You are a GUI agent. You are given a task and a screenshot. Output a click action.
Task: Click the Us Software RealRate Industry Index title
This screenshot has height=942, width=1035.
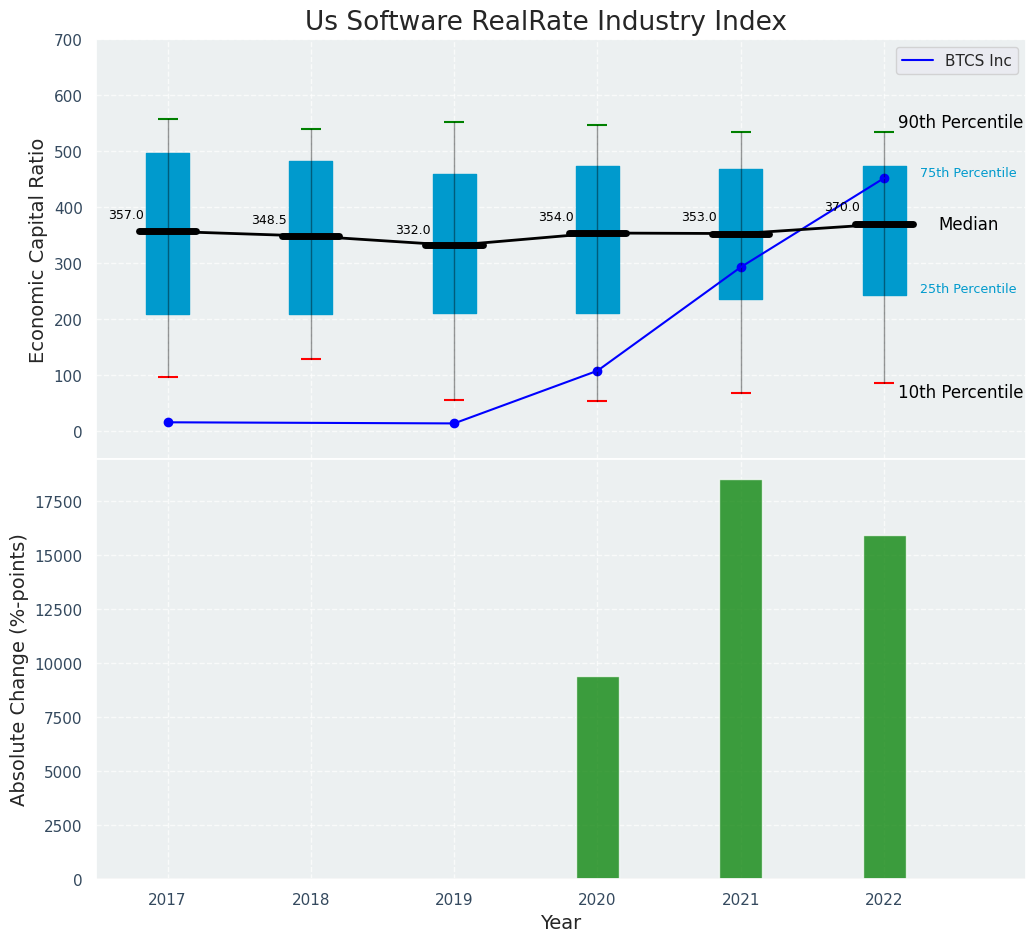[545, 22]
